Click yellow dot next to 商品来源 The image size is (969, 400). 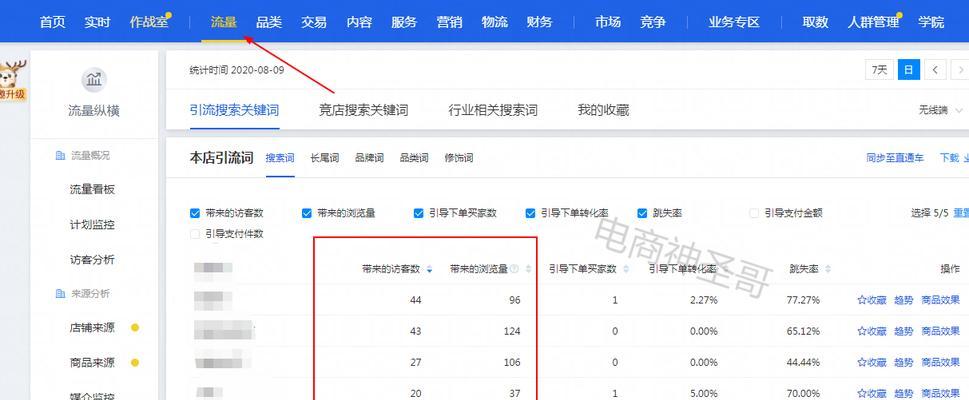135,363
